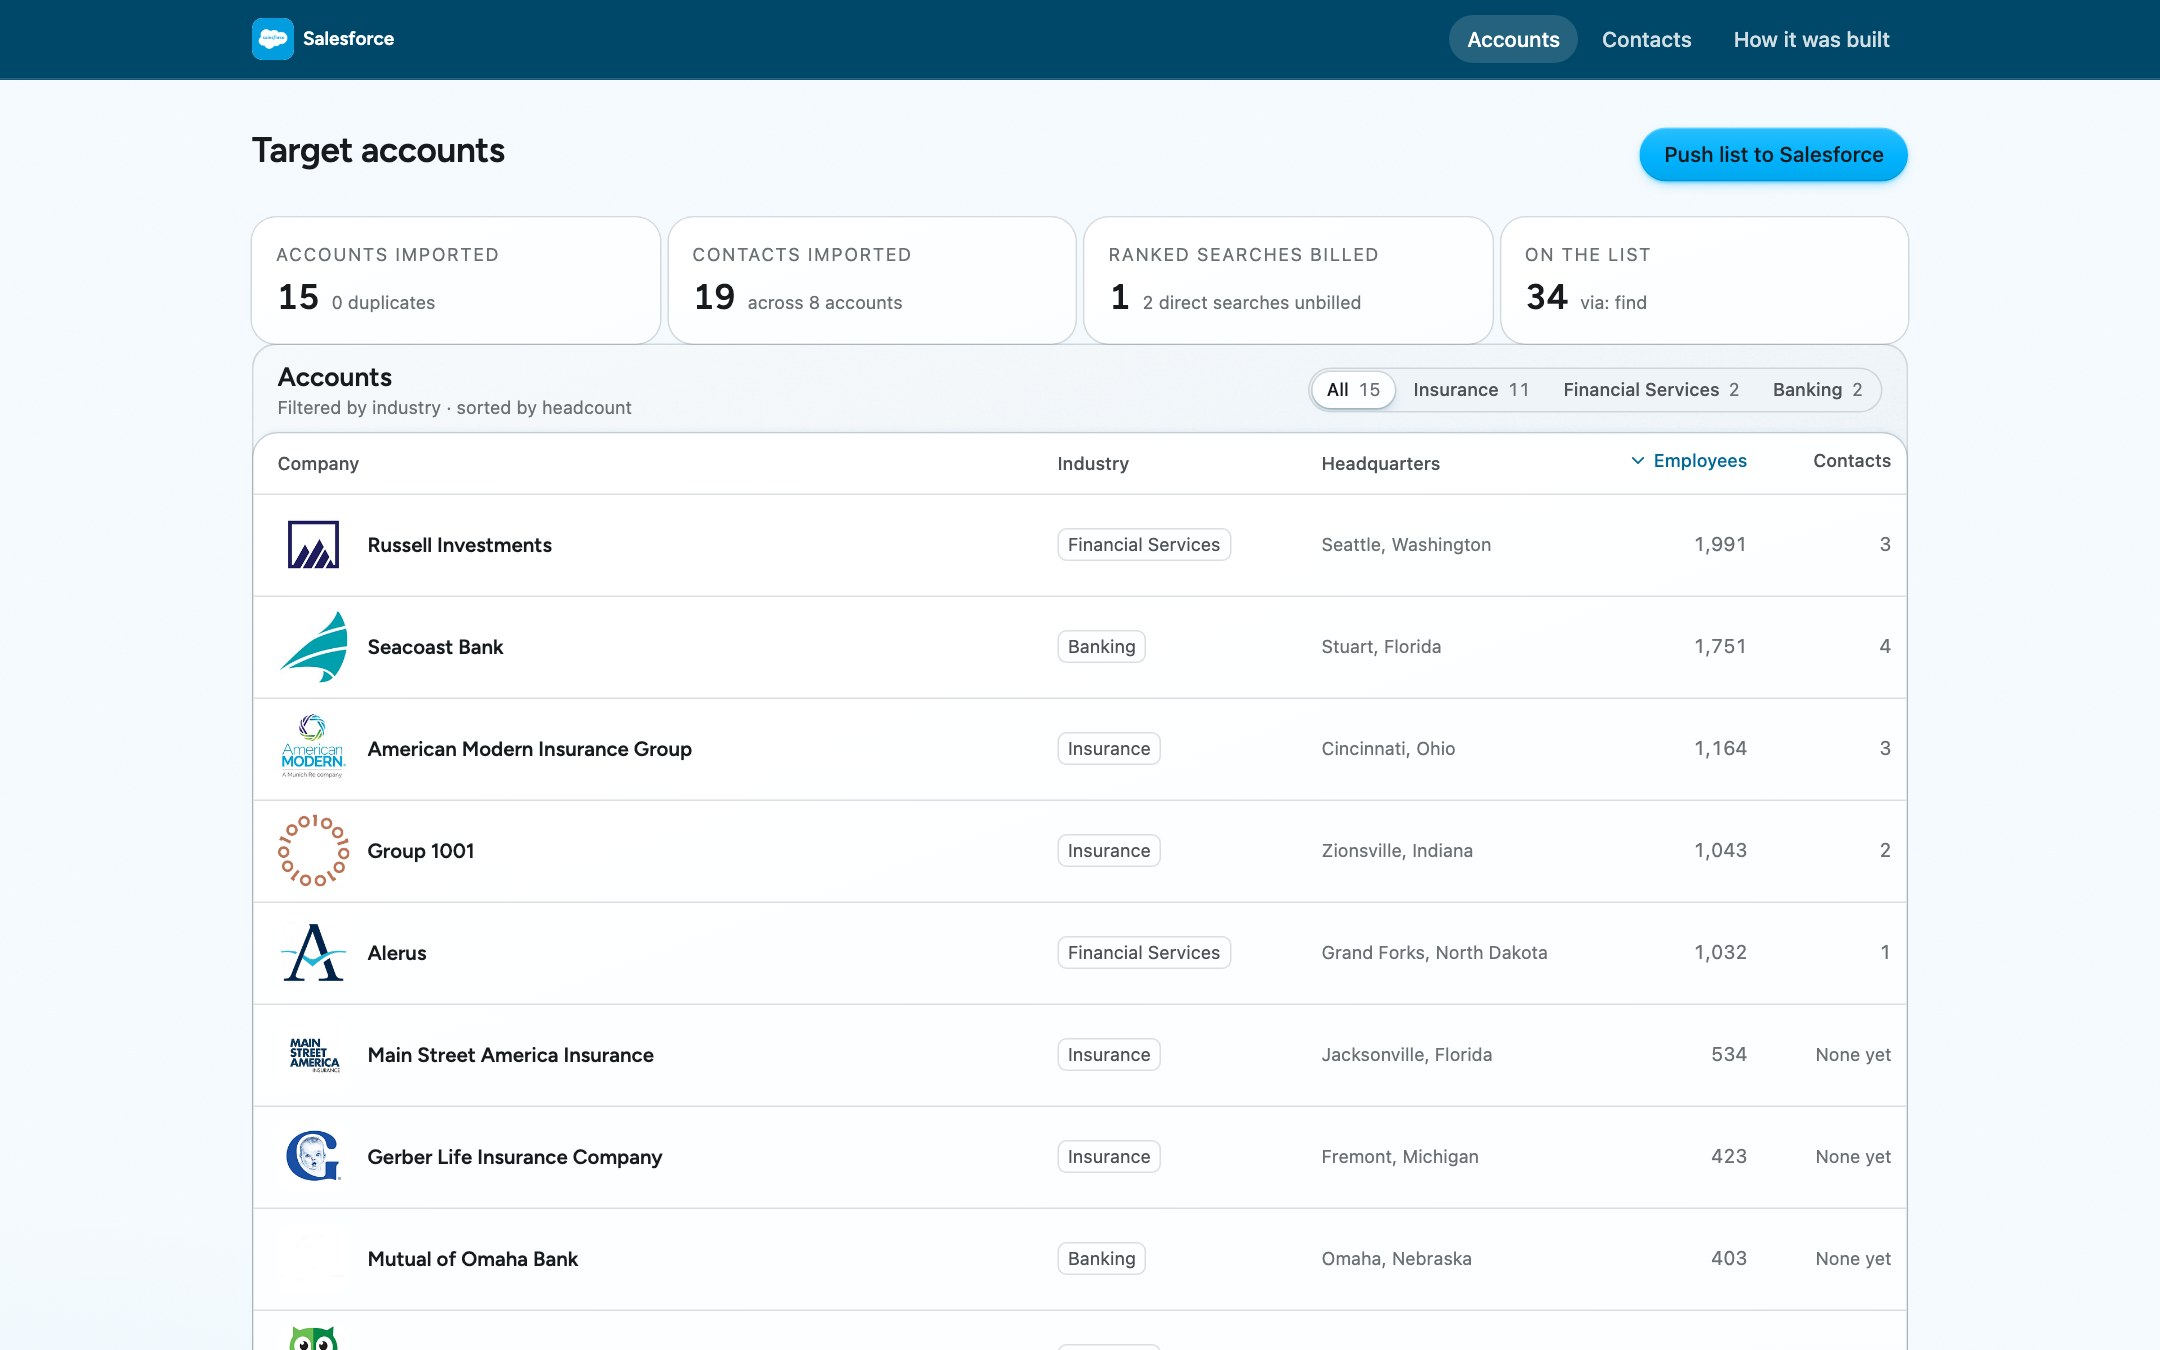
Task: Sort by the Company column header
Action: (x=318, y=464)
